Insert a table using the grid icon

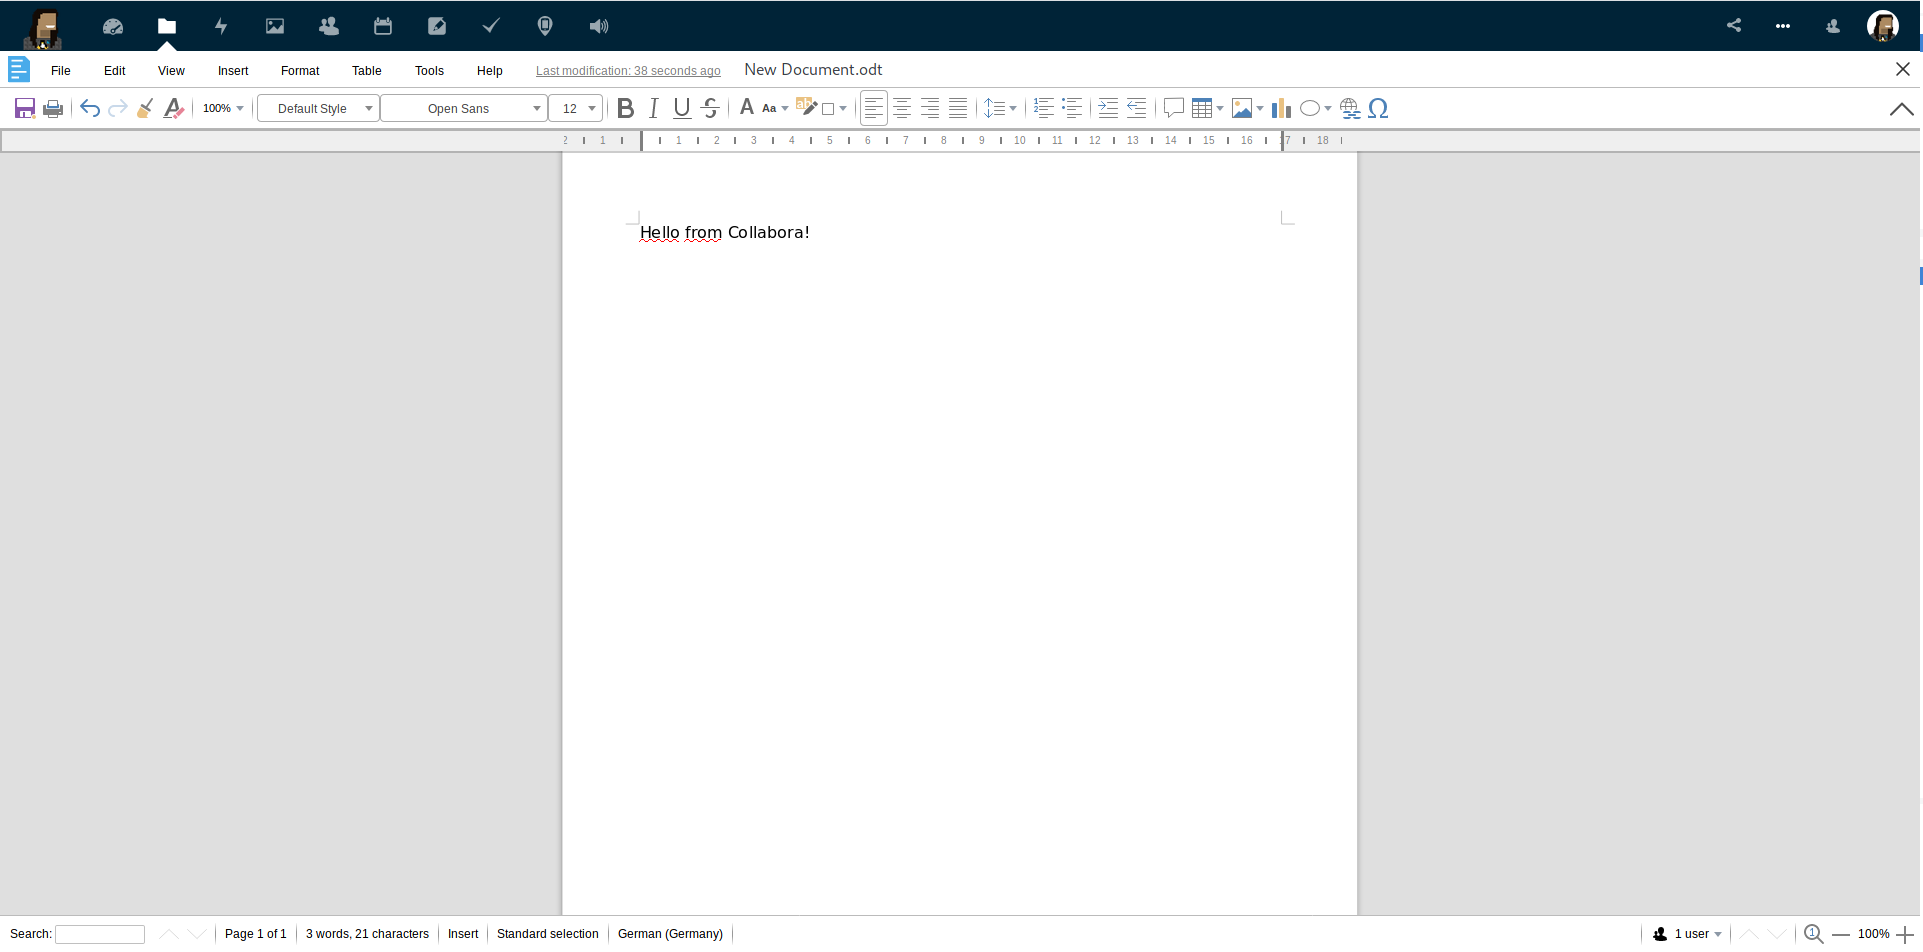pos(1202,108)
